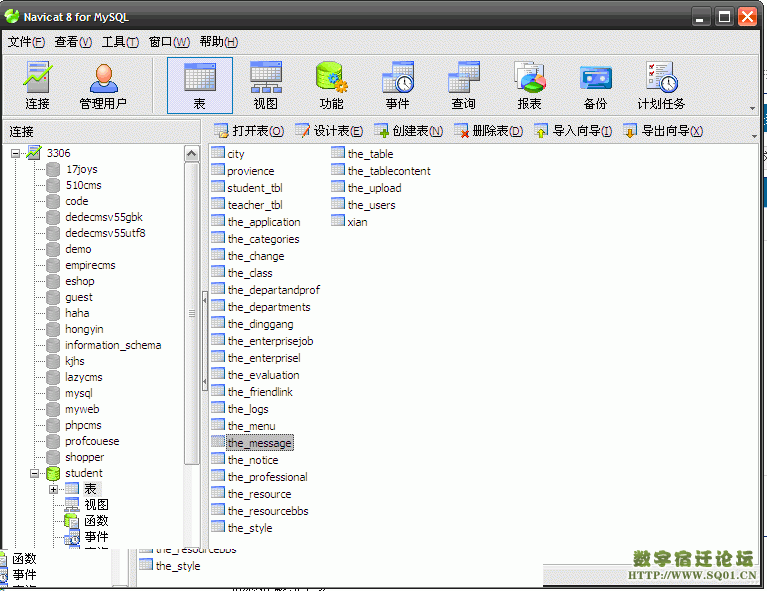Expand the table toolbar overflow arrow
Viewport: 767px width, 591px height.
tap(754, 136)
